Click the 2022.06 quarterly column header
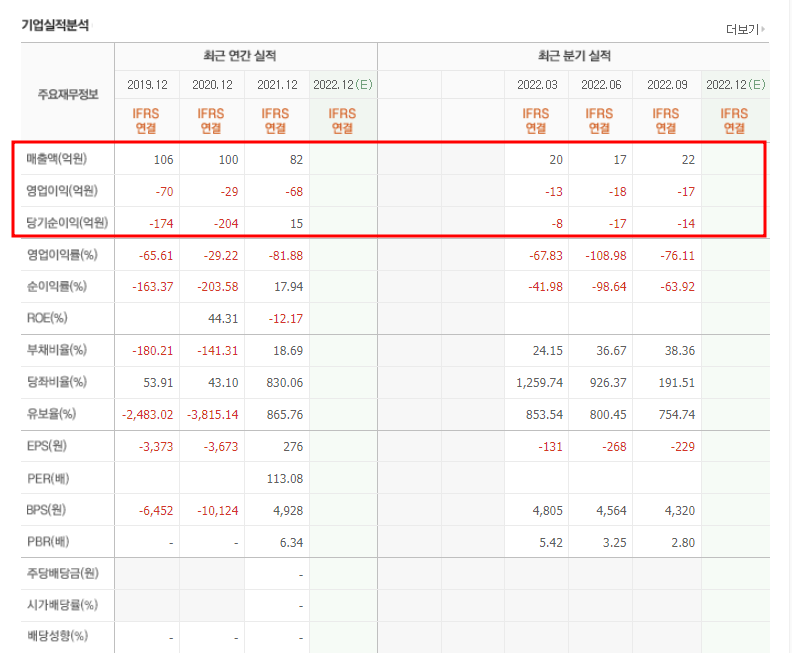This screenshot has height=653, width=792. click(601, 85)
